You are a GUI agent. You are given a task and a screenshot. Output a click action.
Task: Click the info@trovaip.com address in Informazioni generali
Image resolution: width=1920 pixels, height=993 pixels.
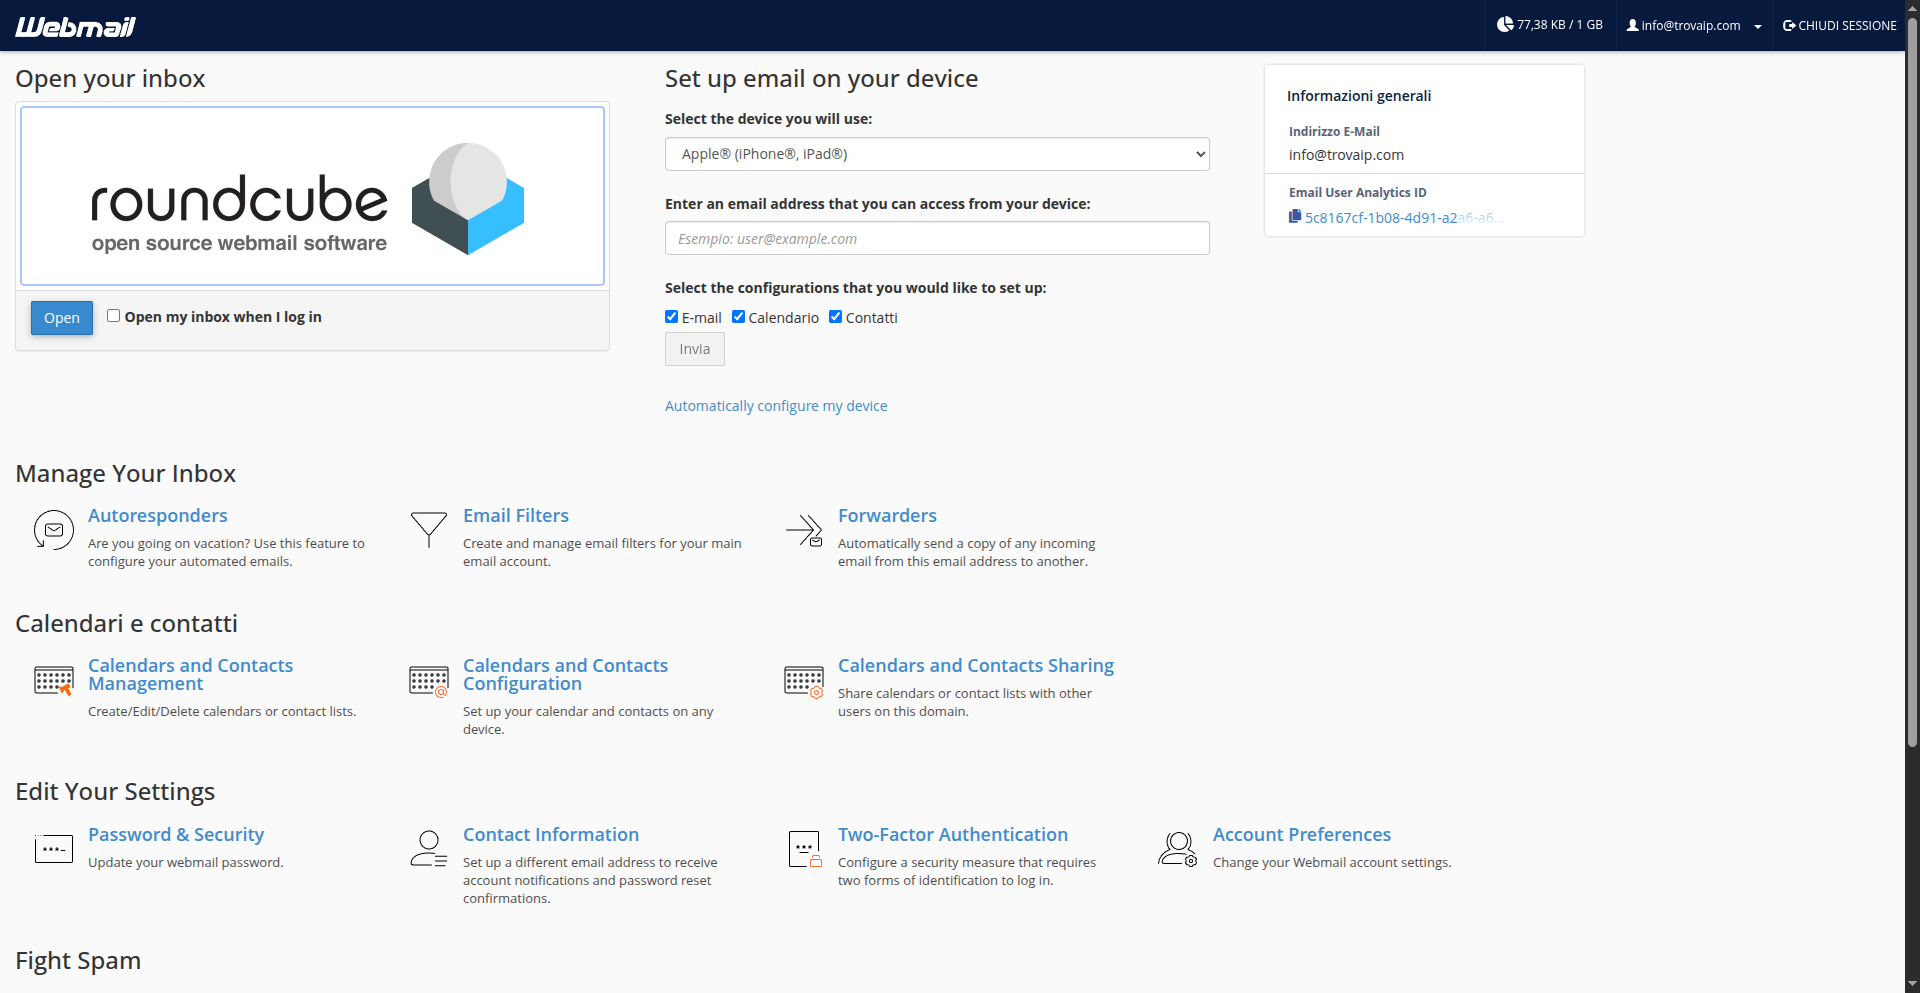point(1346,155)
